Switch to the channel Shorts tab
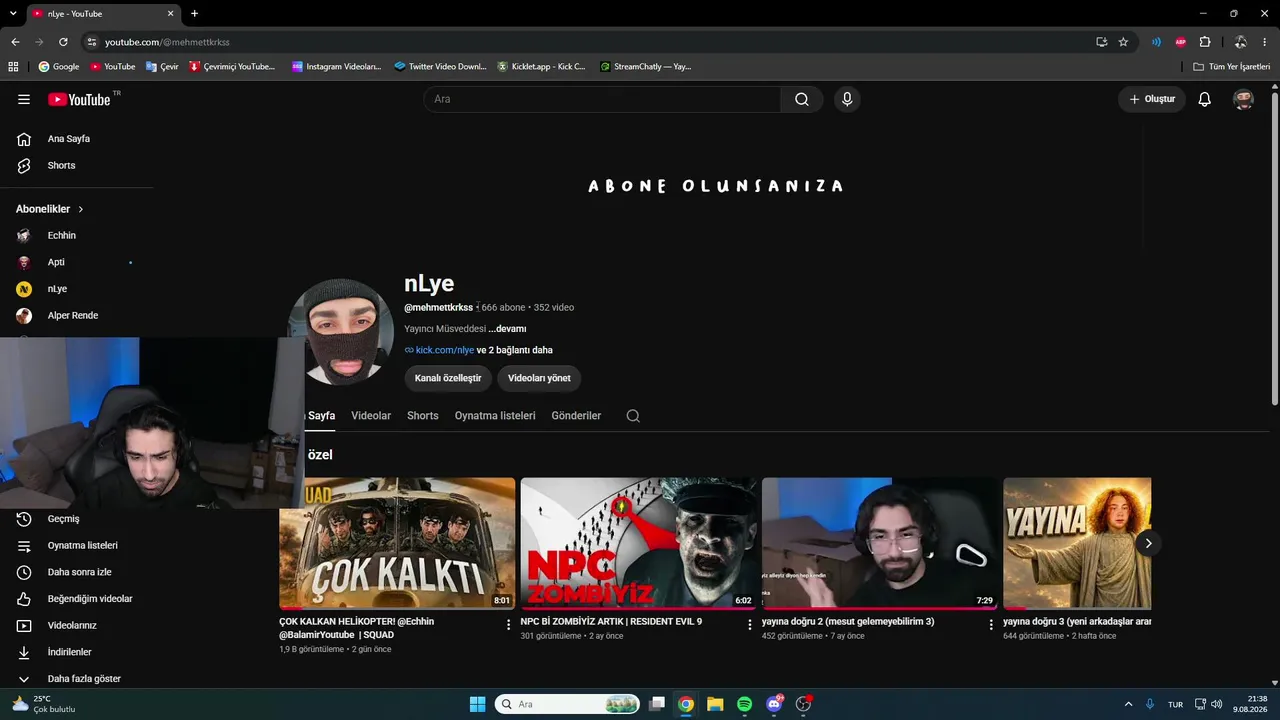 [x=423, y=416]
